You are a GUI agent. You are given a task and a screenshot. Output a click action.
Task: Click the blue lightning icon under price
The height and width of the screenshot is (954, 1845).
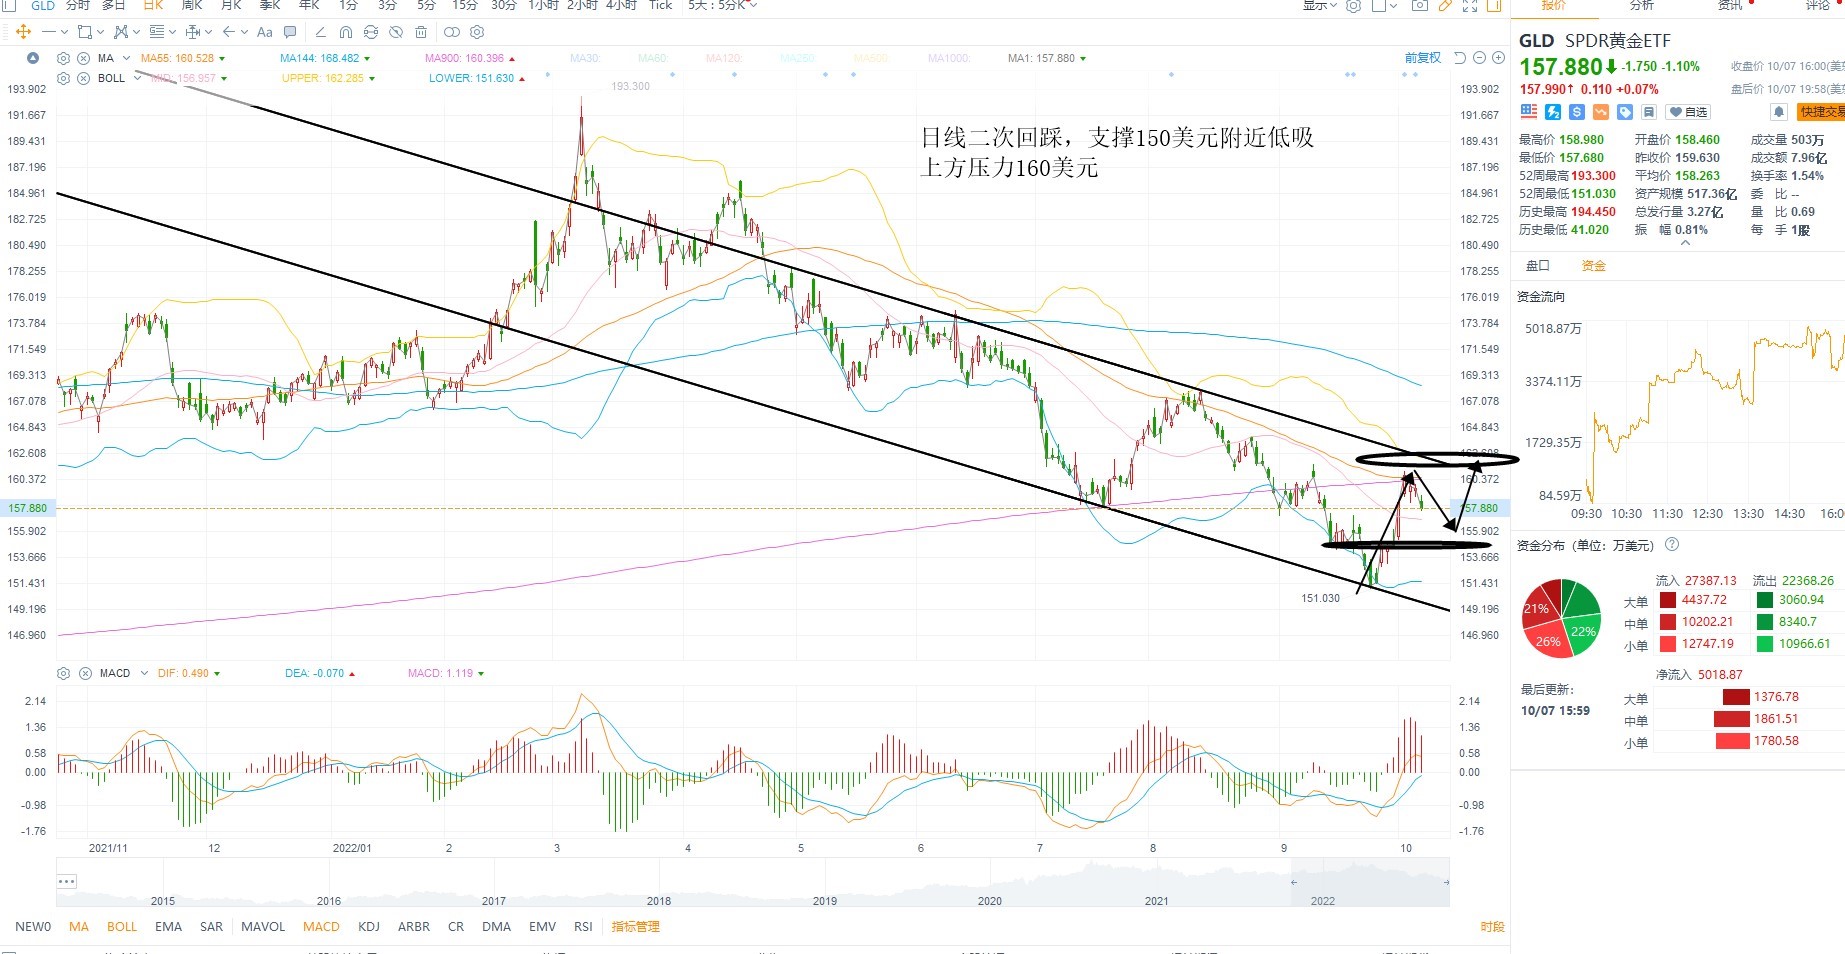click(1553, 112)
